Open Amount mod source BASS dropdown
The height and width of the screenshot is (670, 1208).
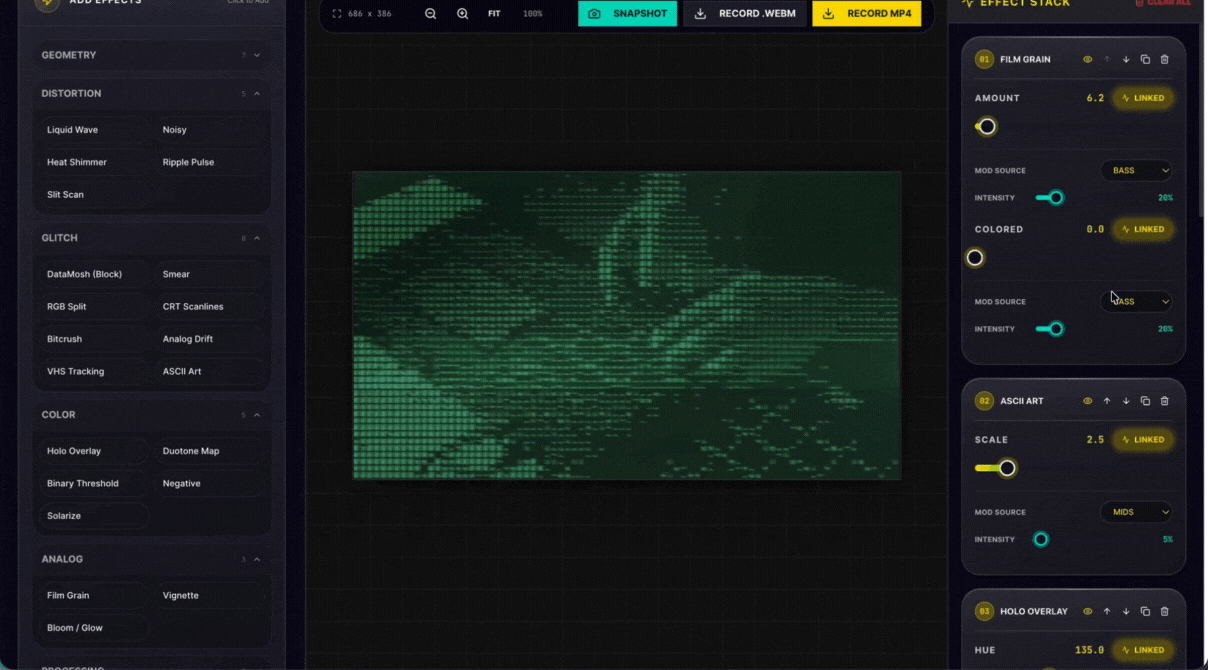[x=1136, y=170]
